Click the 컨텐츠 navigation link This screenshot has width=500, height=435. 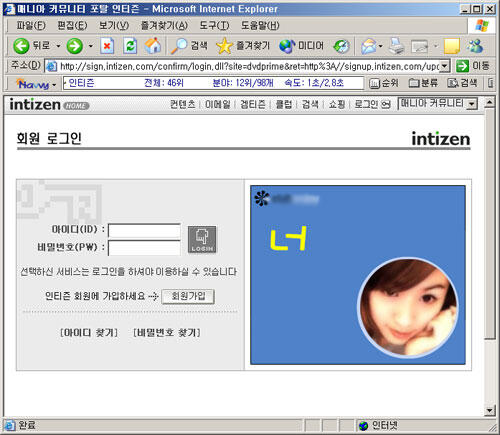[183, 104]
